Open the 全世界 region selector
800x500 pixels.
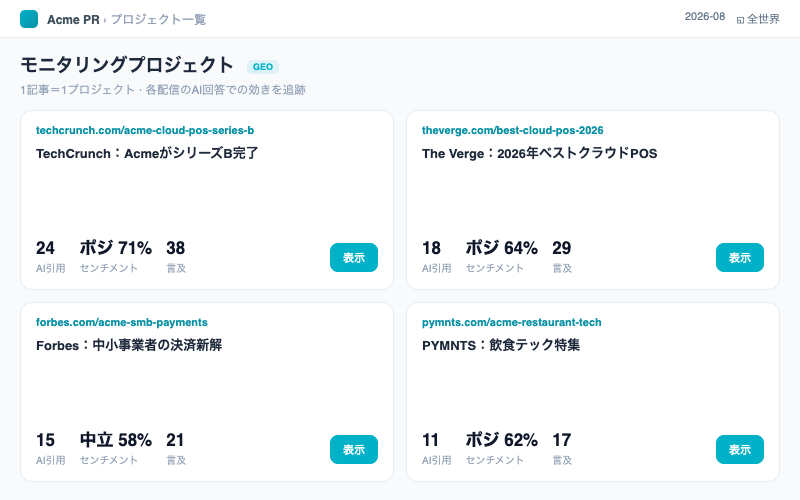coord(758,19)
